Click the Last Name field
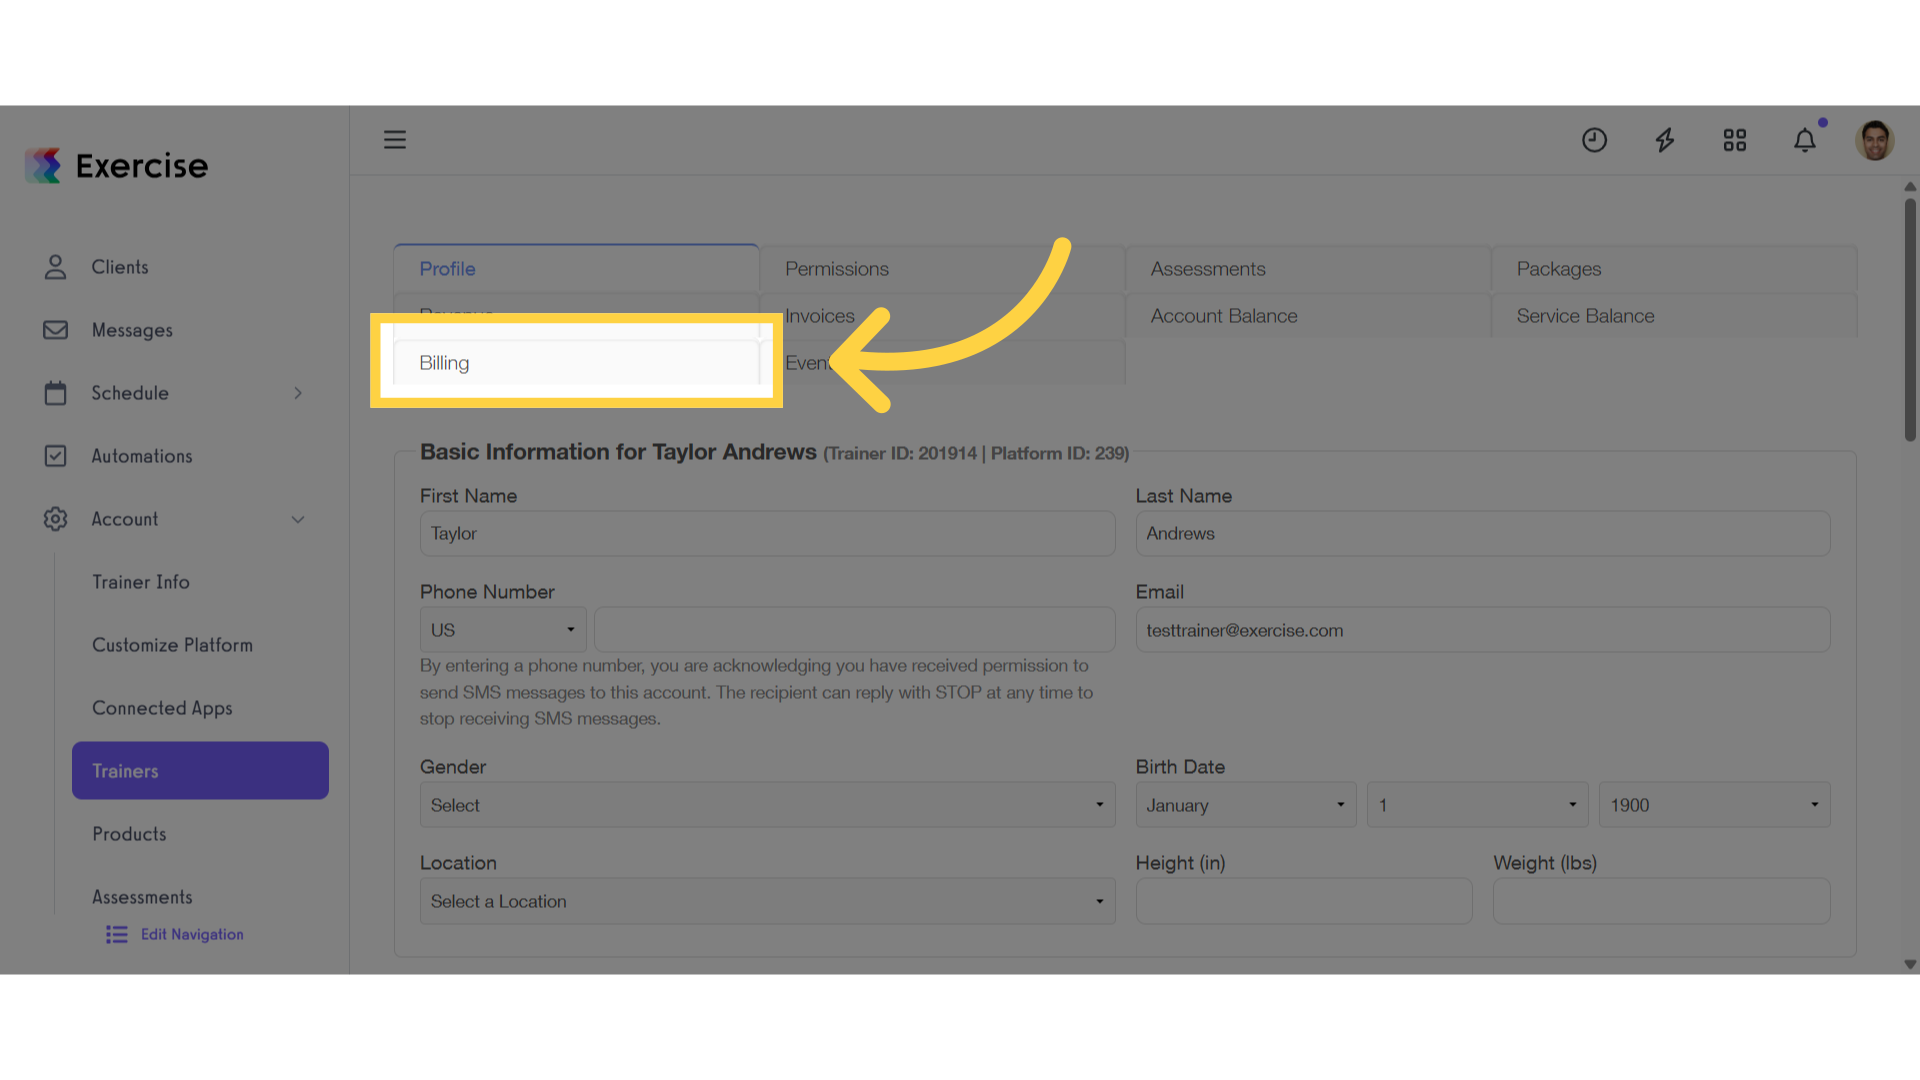This screenshot has height=1080, width=1920. pos(1483,534)
